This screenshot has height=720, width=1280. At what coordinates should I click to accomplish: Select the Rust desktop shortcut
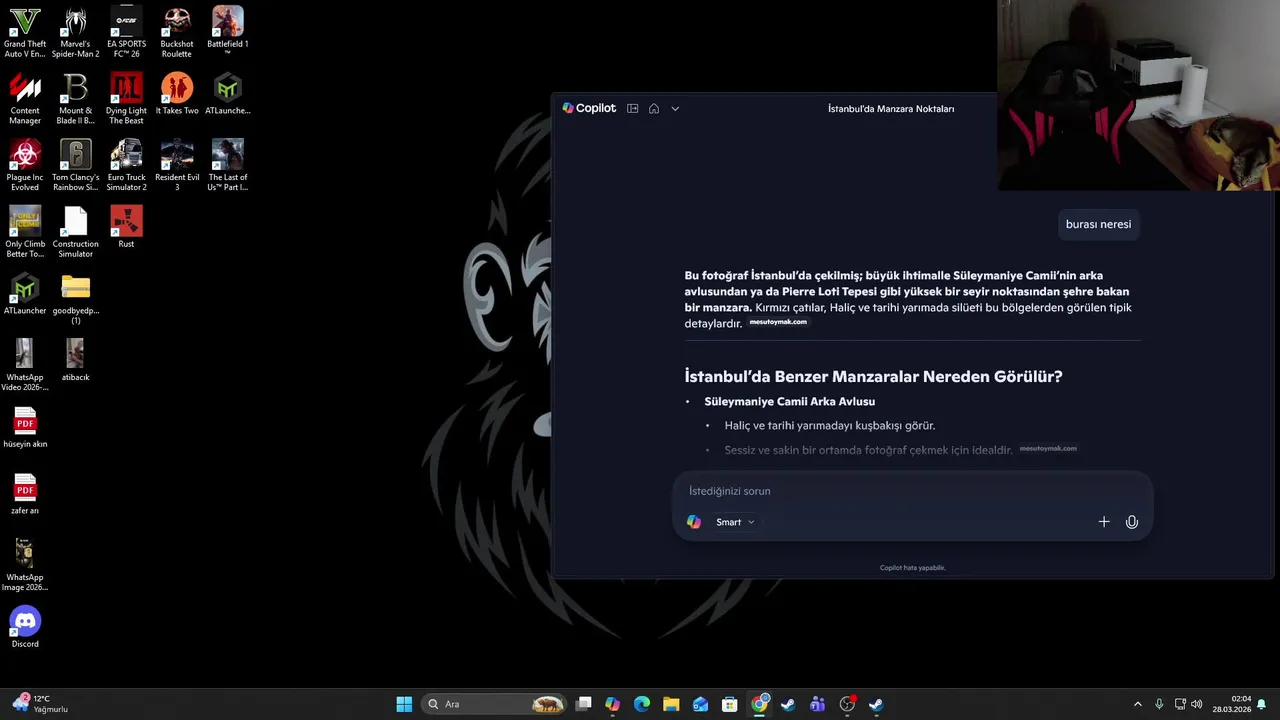pos(126,227)
